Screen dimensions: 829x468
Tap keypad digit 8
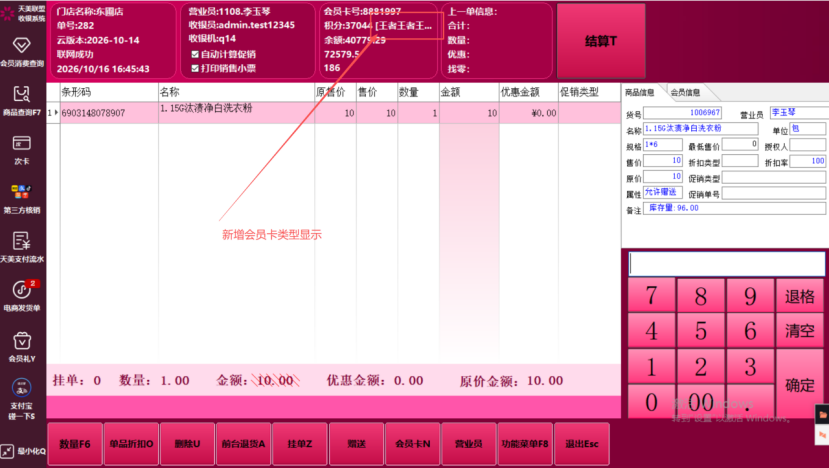click(x=701, y=295)
